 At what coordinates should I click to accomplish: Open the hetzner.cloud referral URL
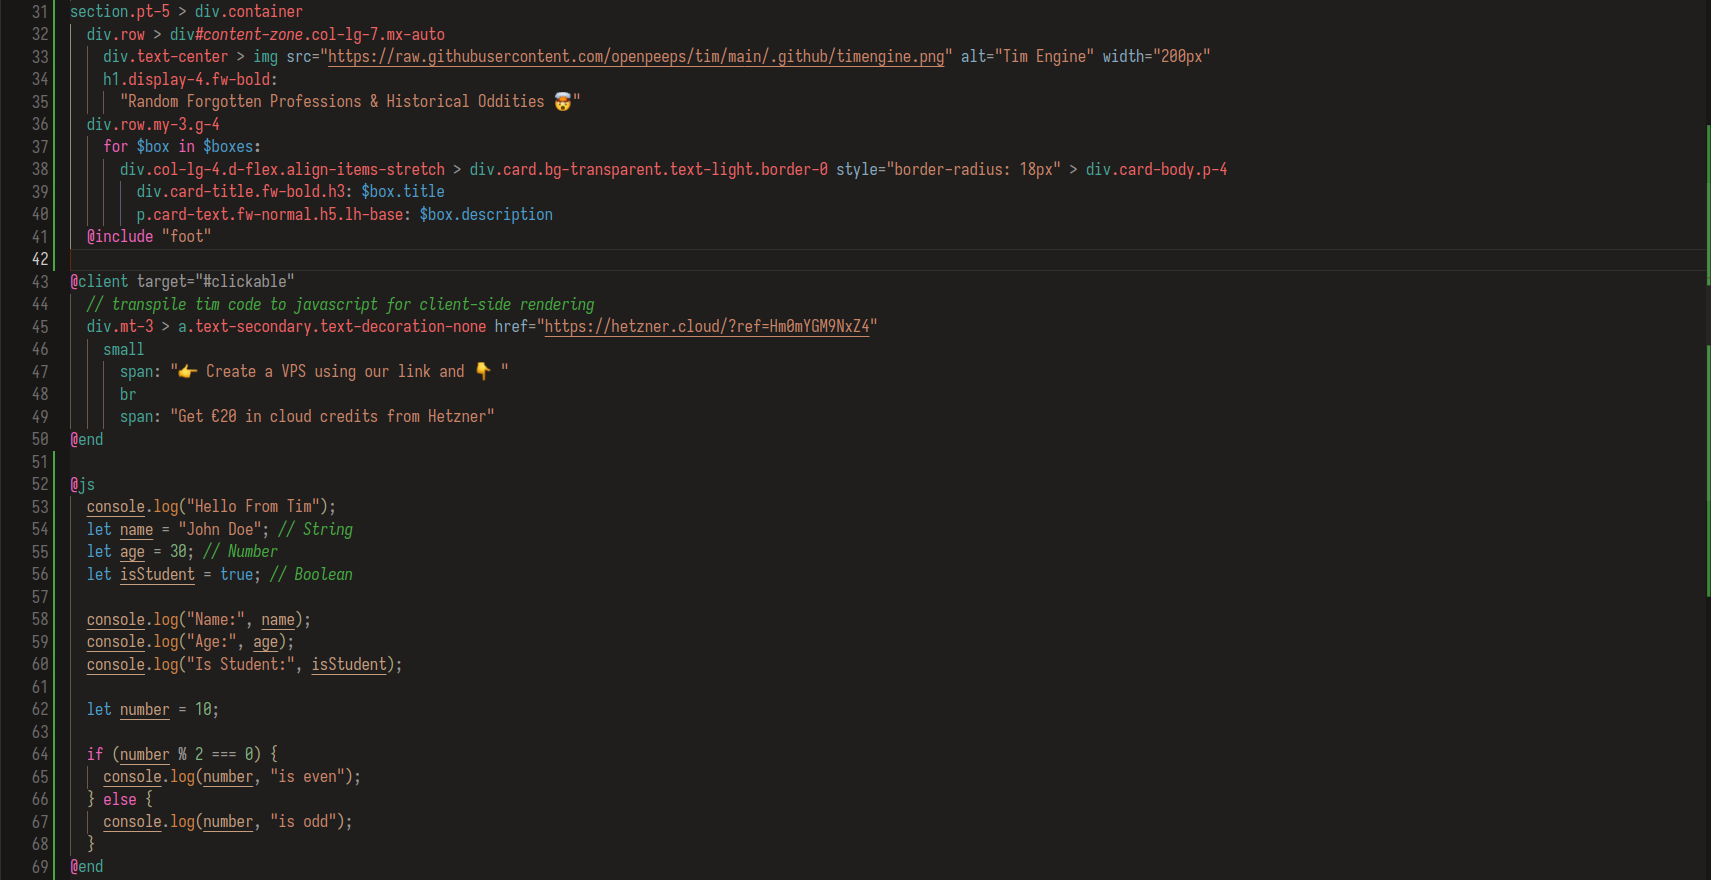pyautogui.click(x=707, y=327)
